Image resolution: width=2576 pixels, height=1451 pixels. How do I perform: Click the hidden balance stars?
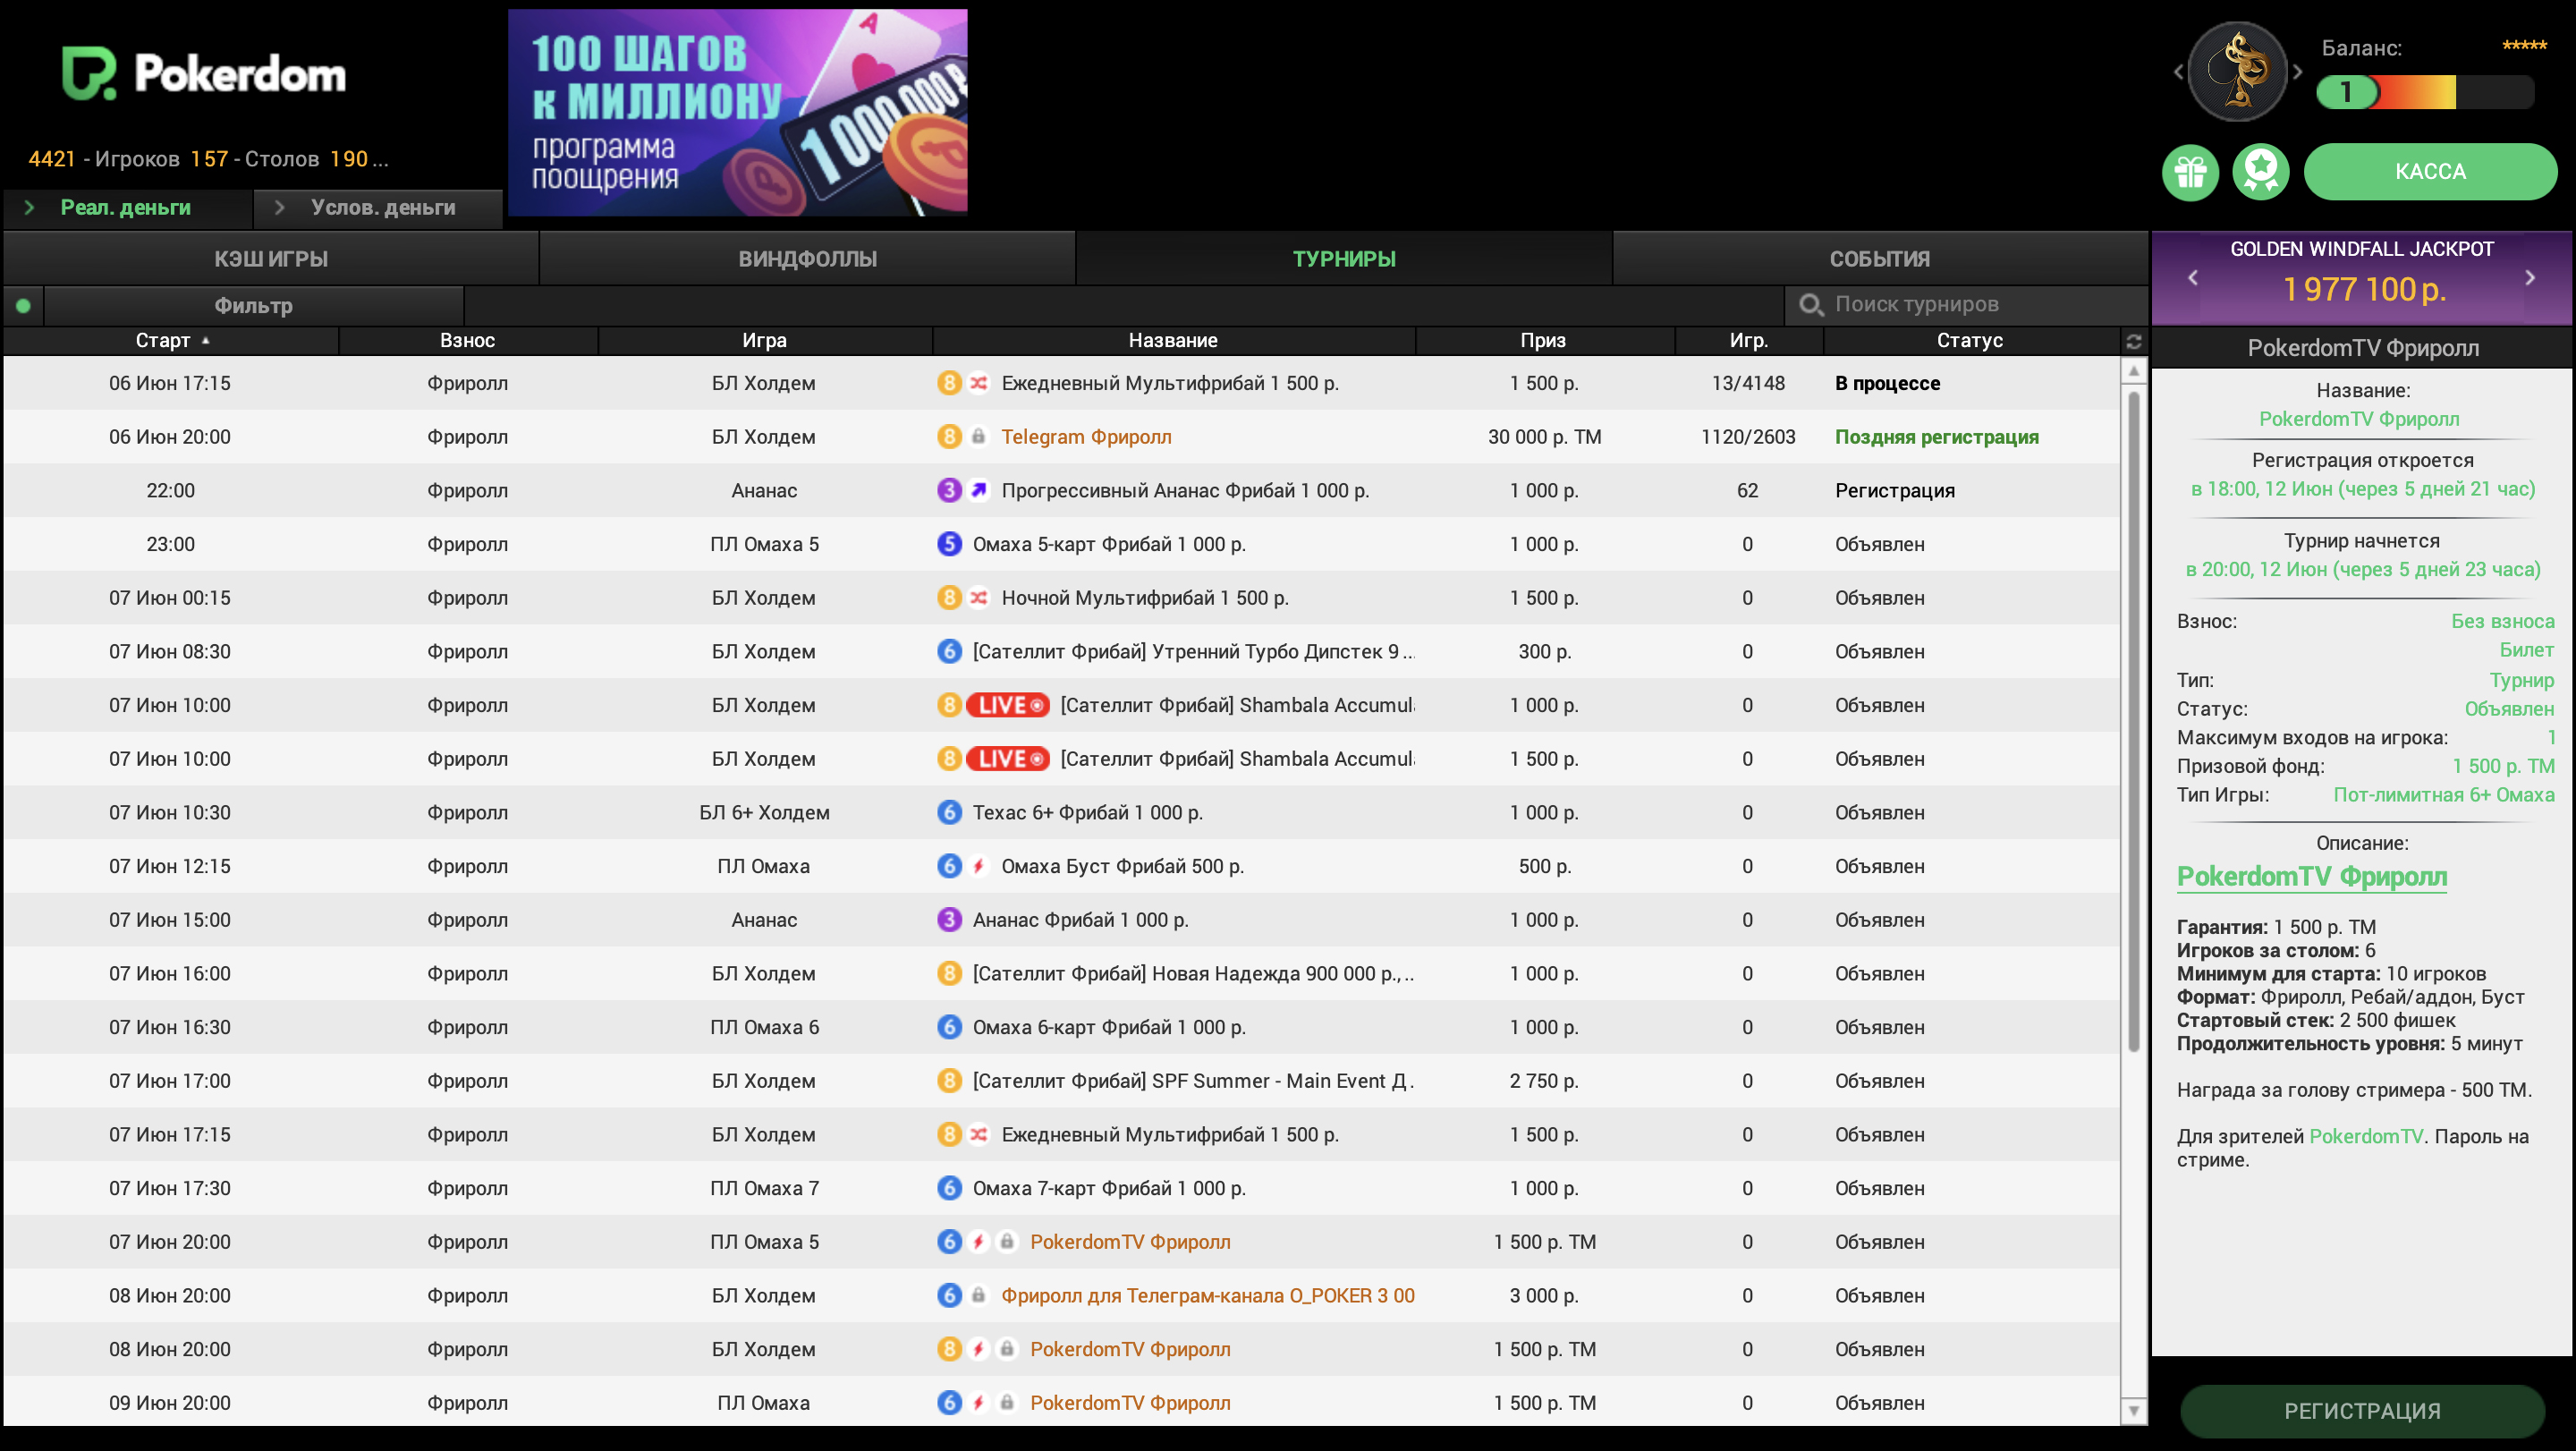pyautogui.click(x=2524, y=46)
